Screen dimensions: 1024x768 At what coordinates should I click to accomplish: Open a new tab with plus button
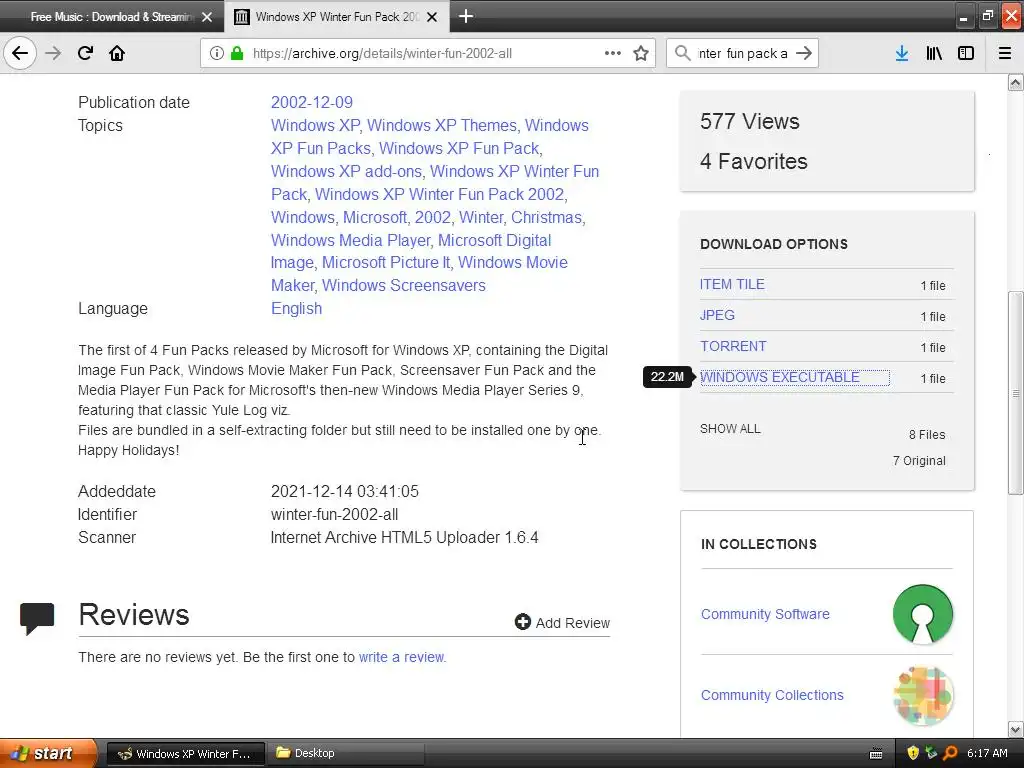click(466, 16)
